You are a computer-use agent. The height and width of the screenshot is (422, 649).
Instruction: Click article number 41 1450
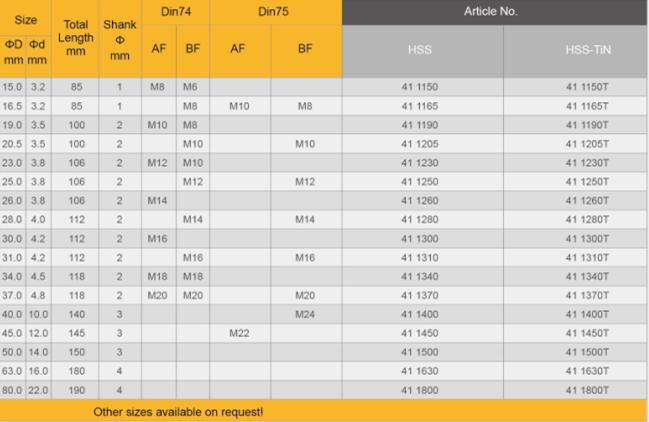click(x=420, y=332)
